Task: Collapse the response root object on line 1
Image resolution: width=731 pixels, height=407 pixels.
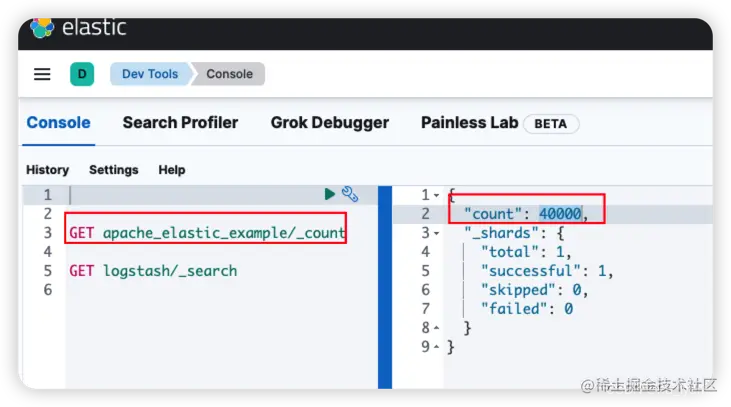Action: (436, 195)
